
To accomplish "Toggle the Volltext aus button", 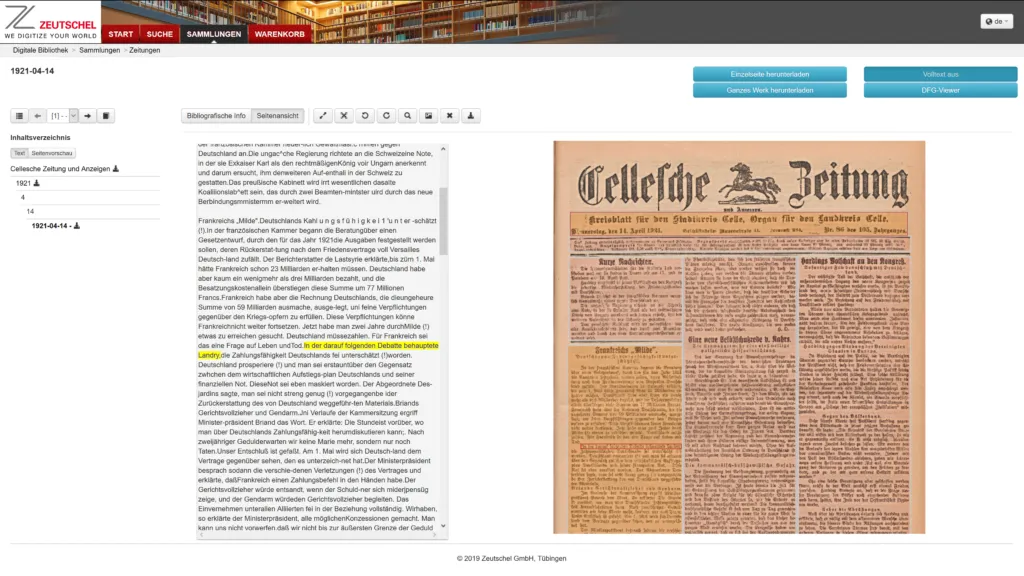I will point(940,74).
